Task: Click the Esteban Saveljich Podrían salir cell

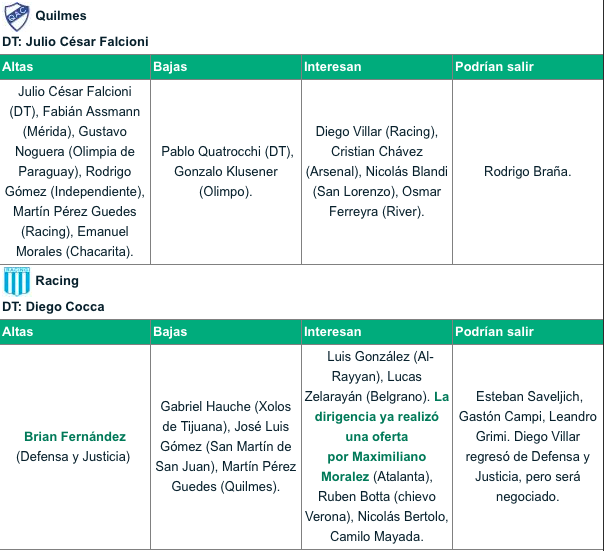Action: tap(527, 446)
